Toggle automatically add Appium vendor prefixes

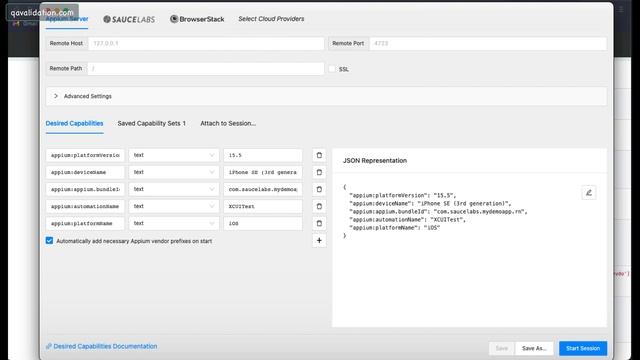coord(49,241)
